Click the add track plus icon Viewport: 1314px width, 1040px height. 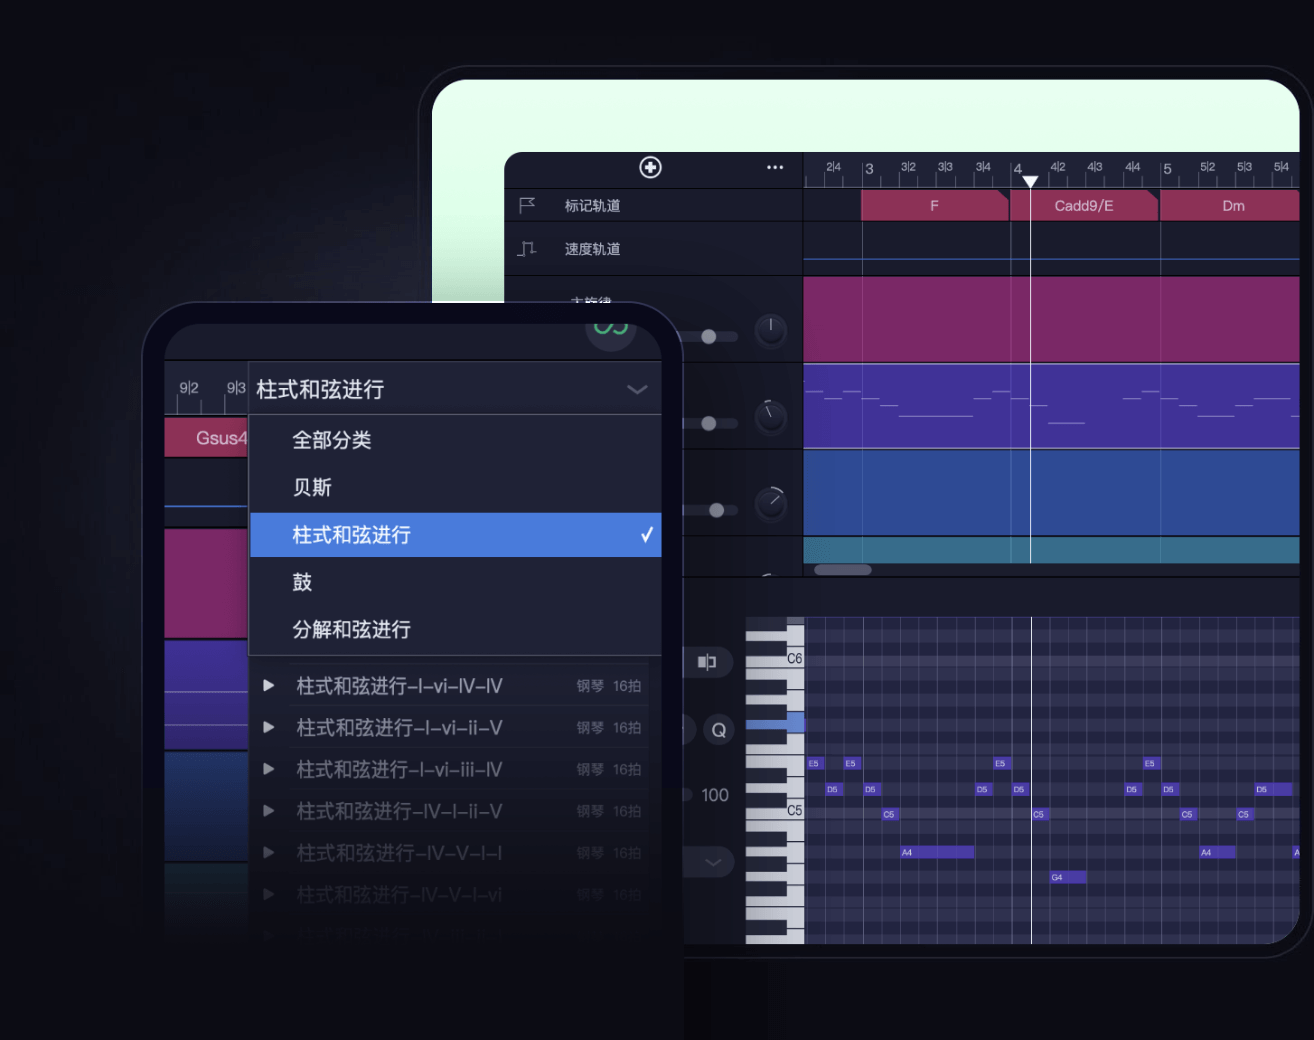650,167
